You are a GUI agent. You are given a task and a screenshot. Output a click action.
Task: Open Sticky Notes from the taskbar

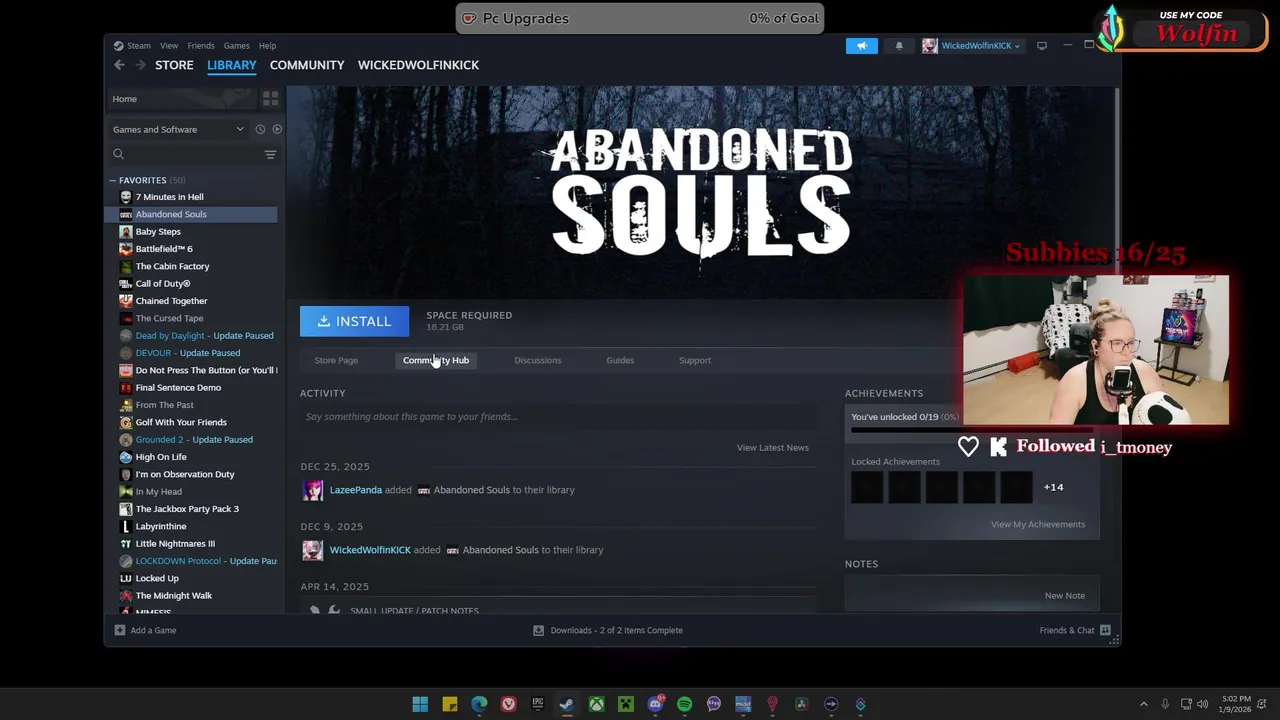click(450, 704)
